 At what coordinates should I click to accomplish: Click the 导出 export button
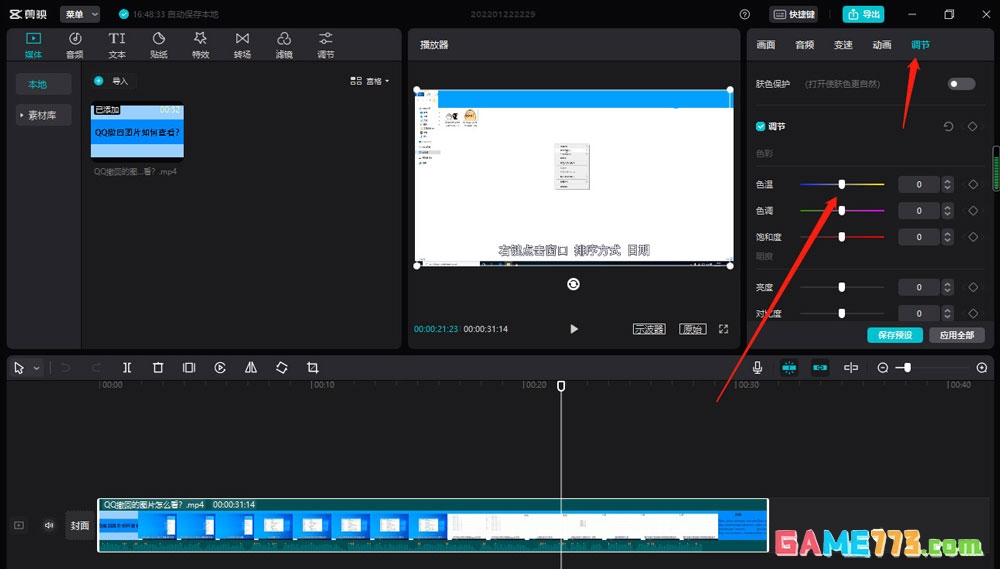(x=863, y=14)
